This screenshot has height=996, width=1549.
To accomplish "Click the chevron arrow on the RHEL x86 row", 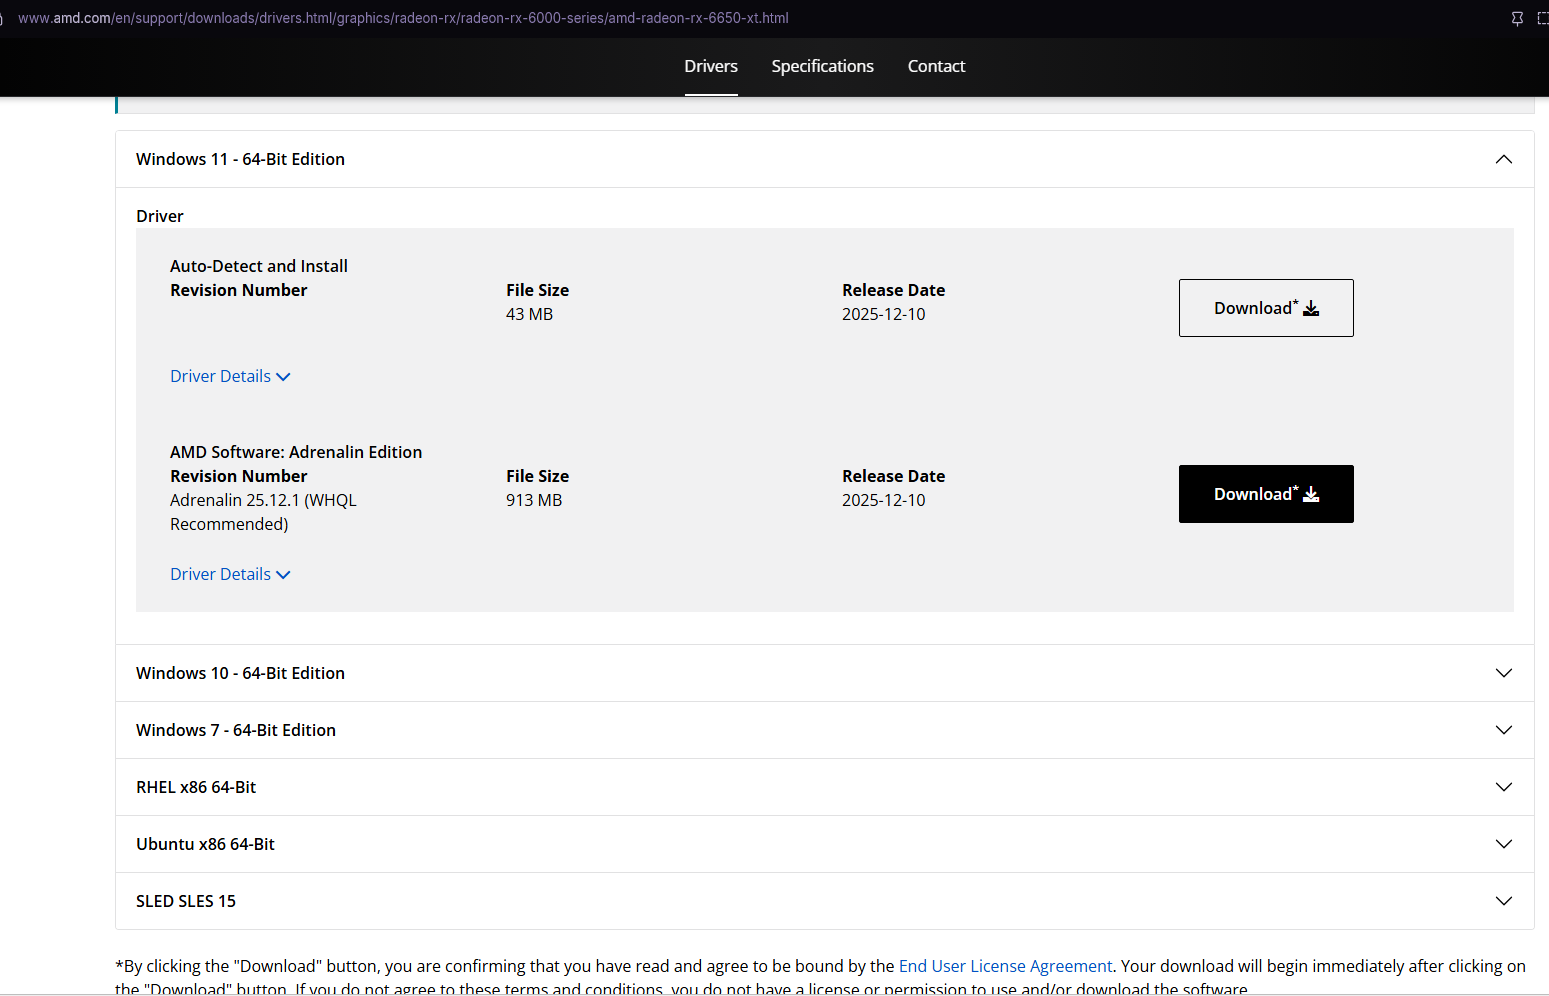I will pos(1503,787).
